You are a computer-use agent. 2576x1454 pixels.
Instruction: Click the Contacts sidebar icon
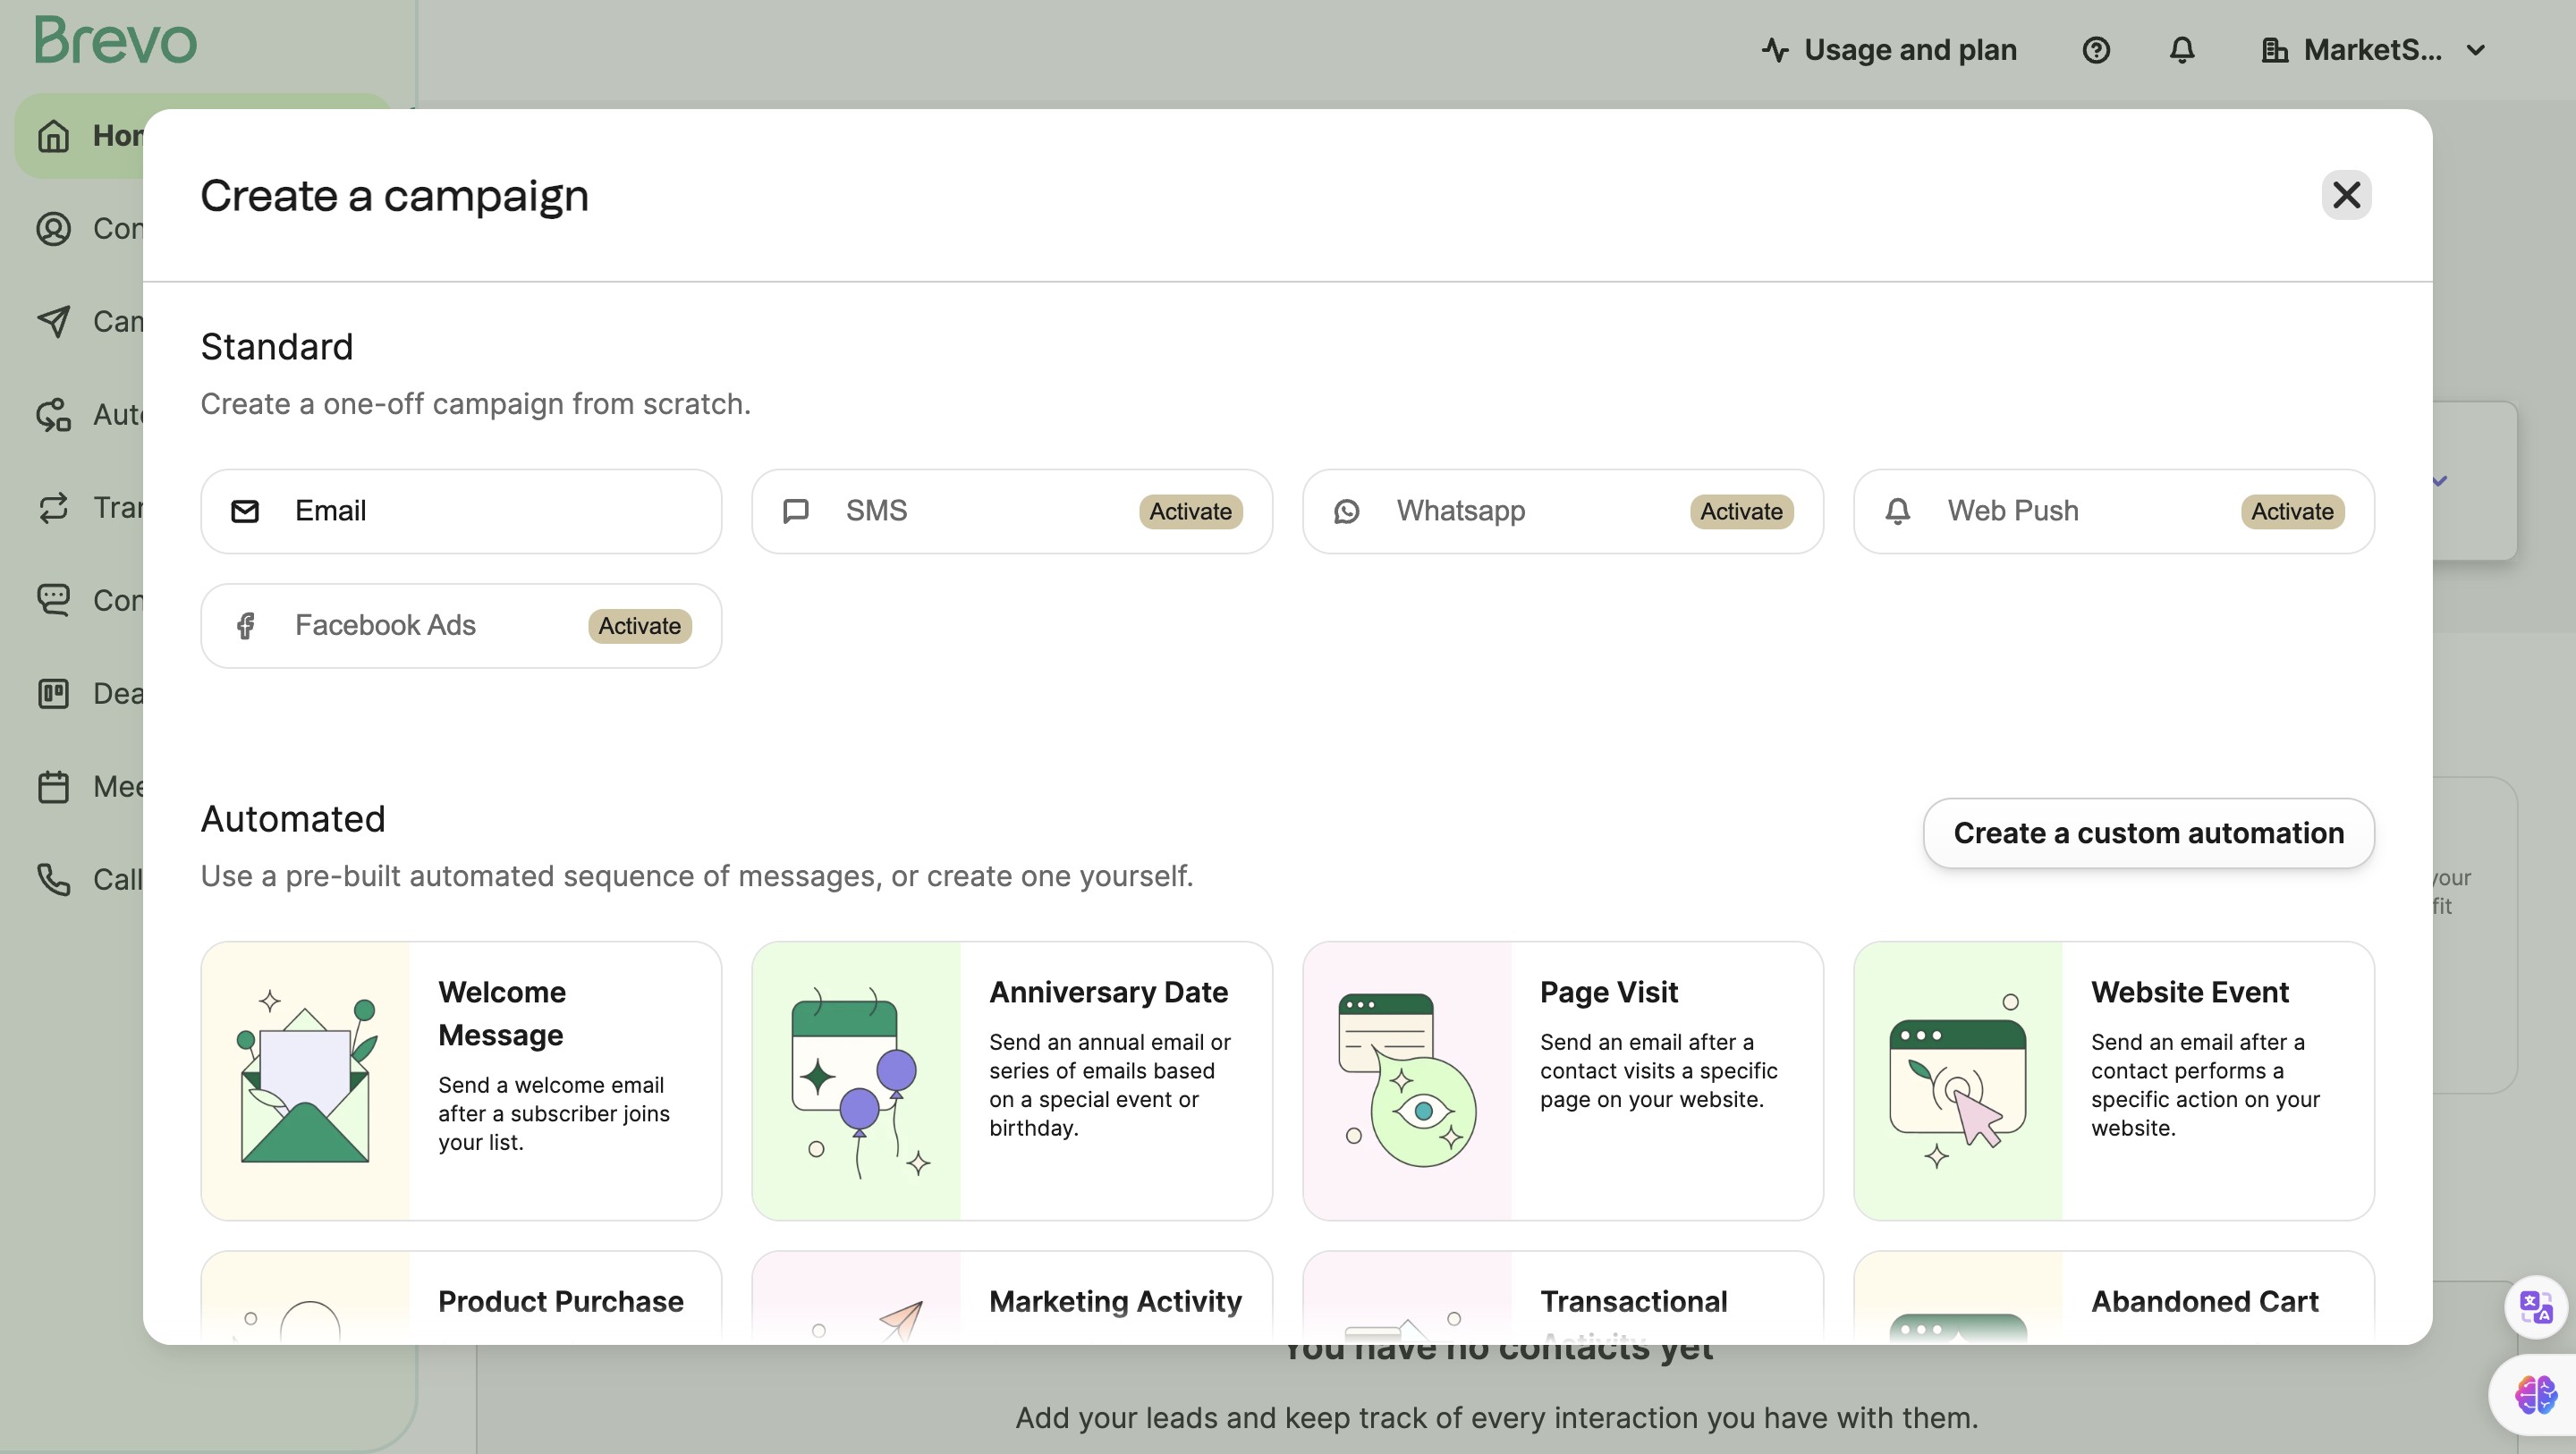coord(54,229)
